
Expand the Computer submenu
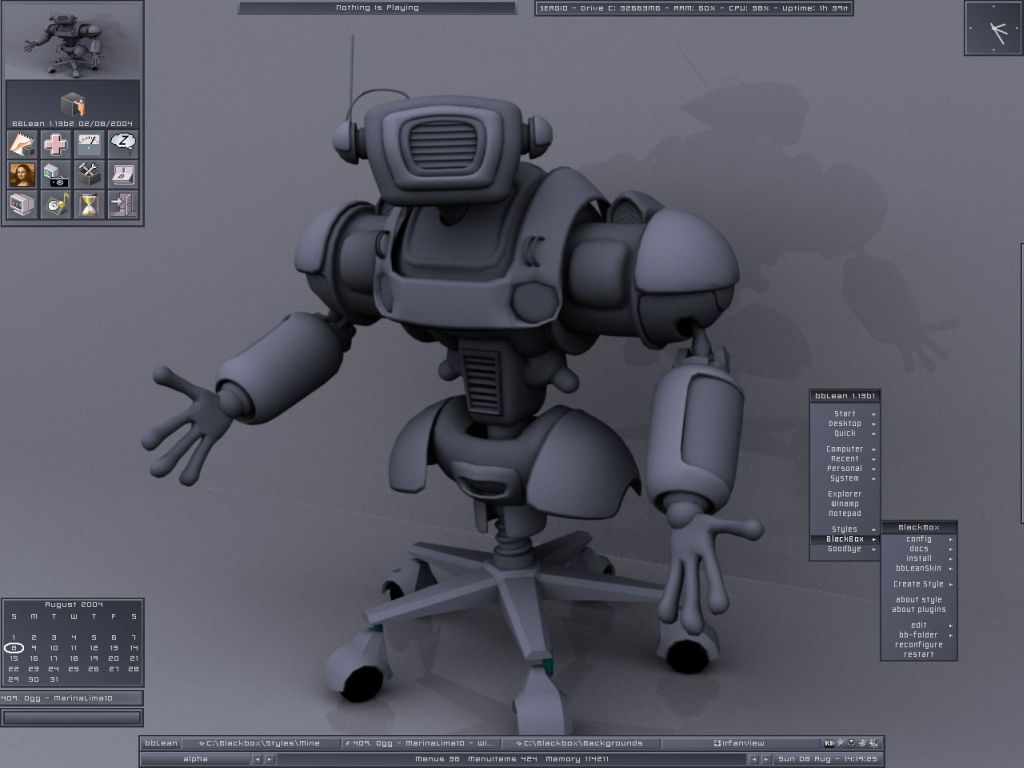point(846,449)
